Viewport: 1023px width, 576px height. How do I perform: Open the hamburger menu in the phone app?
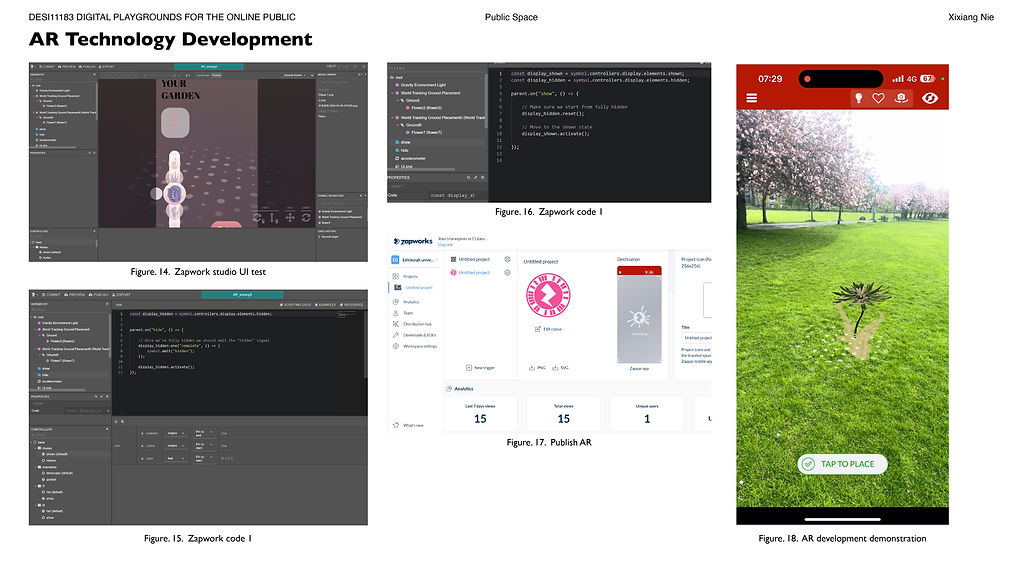tap(752, 98)
